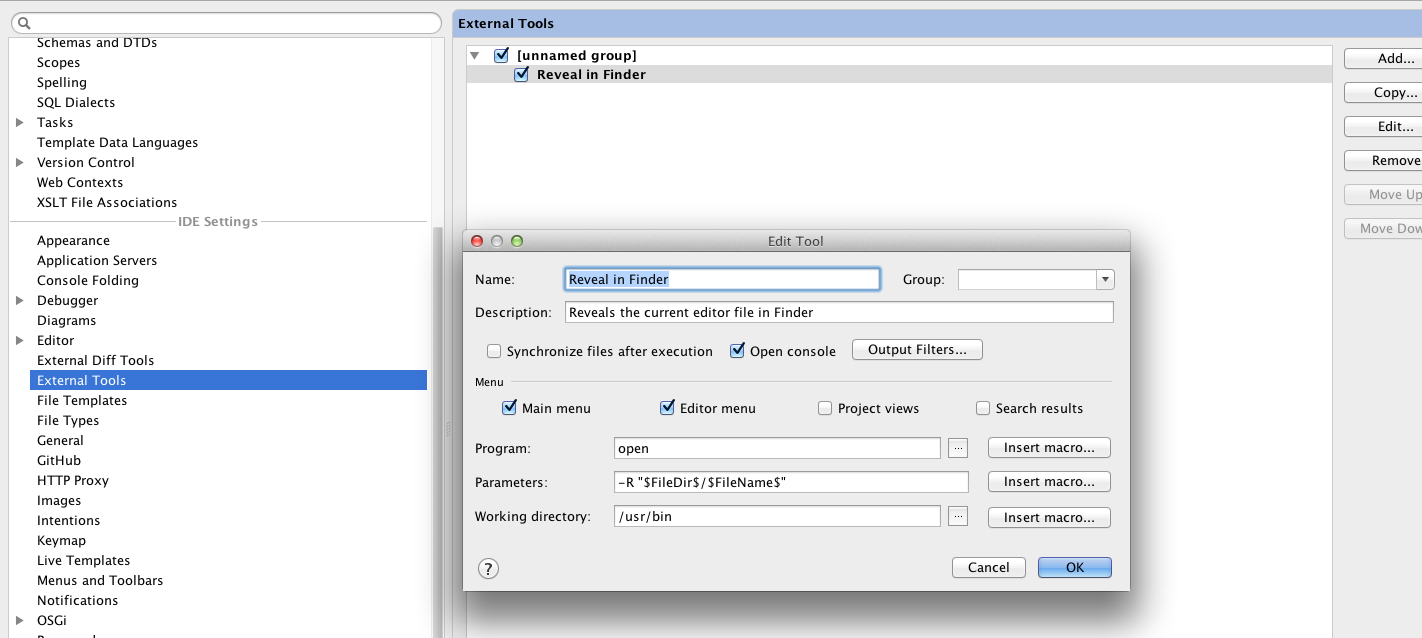Click the Copy tool button
Image resolution: width=1422 pixels, height=638 pixels.
click(x=1383, y=93)
